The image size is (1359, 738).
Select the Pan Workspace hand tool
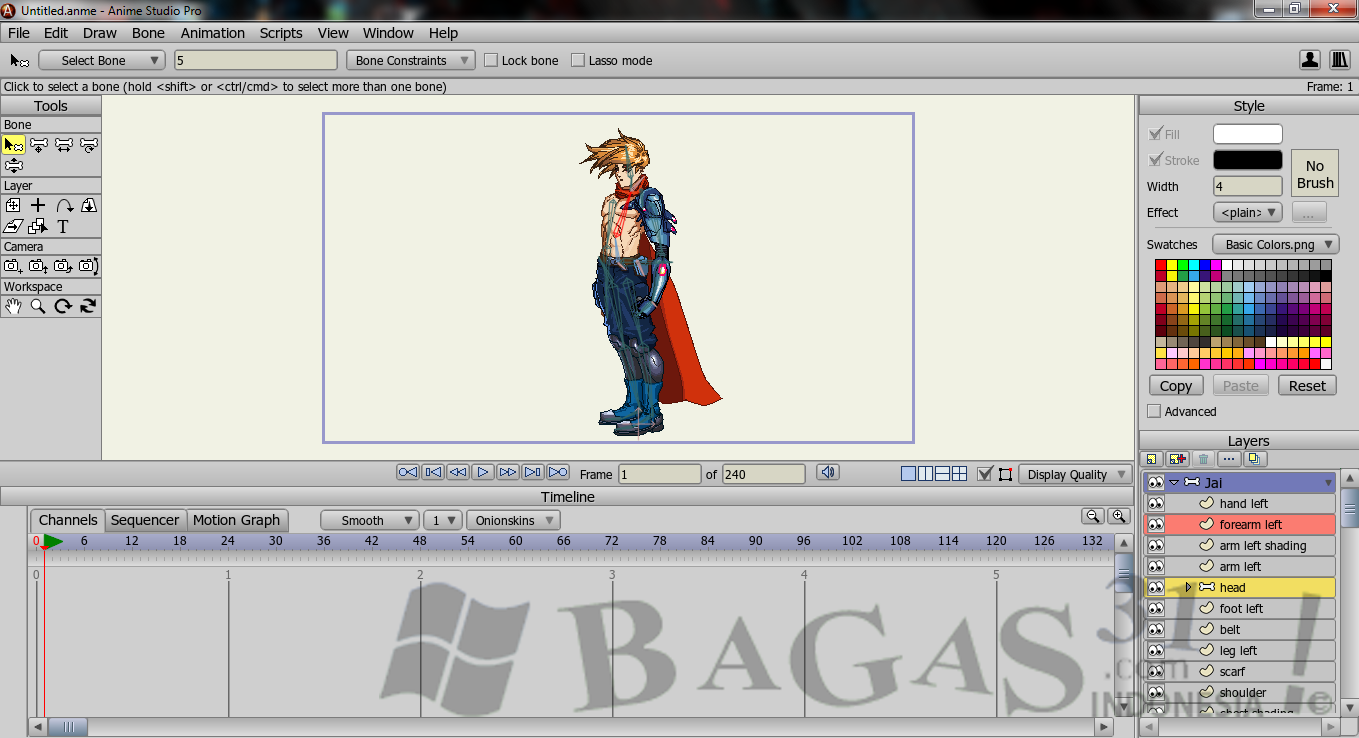14,306
